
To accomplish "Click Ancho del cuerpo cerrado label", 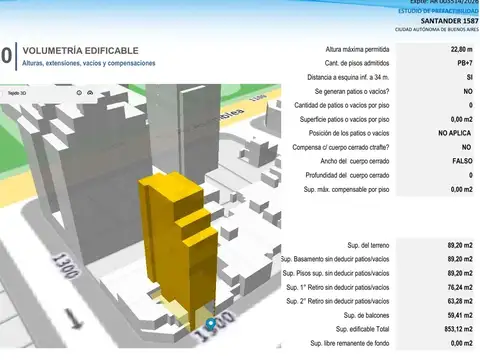I will tap(355, 161).
